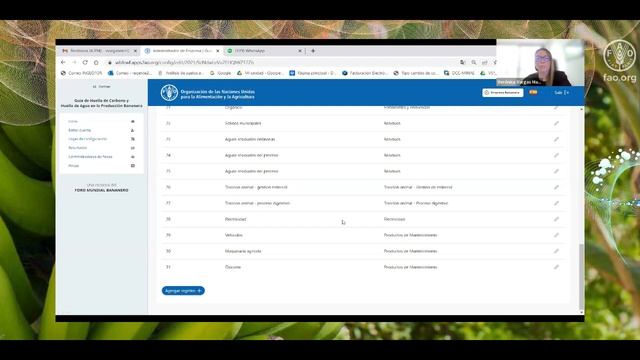Edit the Tracción animal gestión estiércol row
The image size is (640, 360).
tap(556, 187)
